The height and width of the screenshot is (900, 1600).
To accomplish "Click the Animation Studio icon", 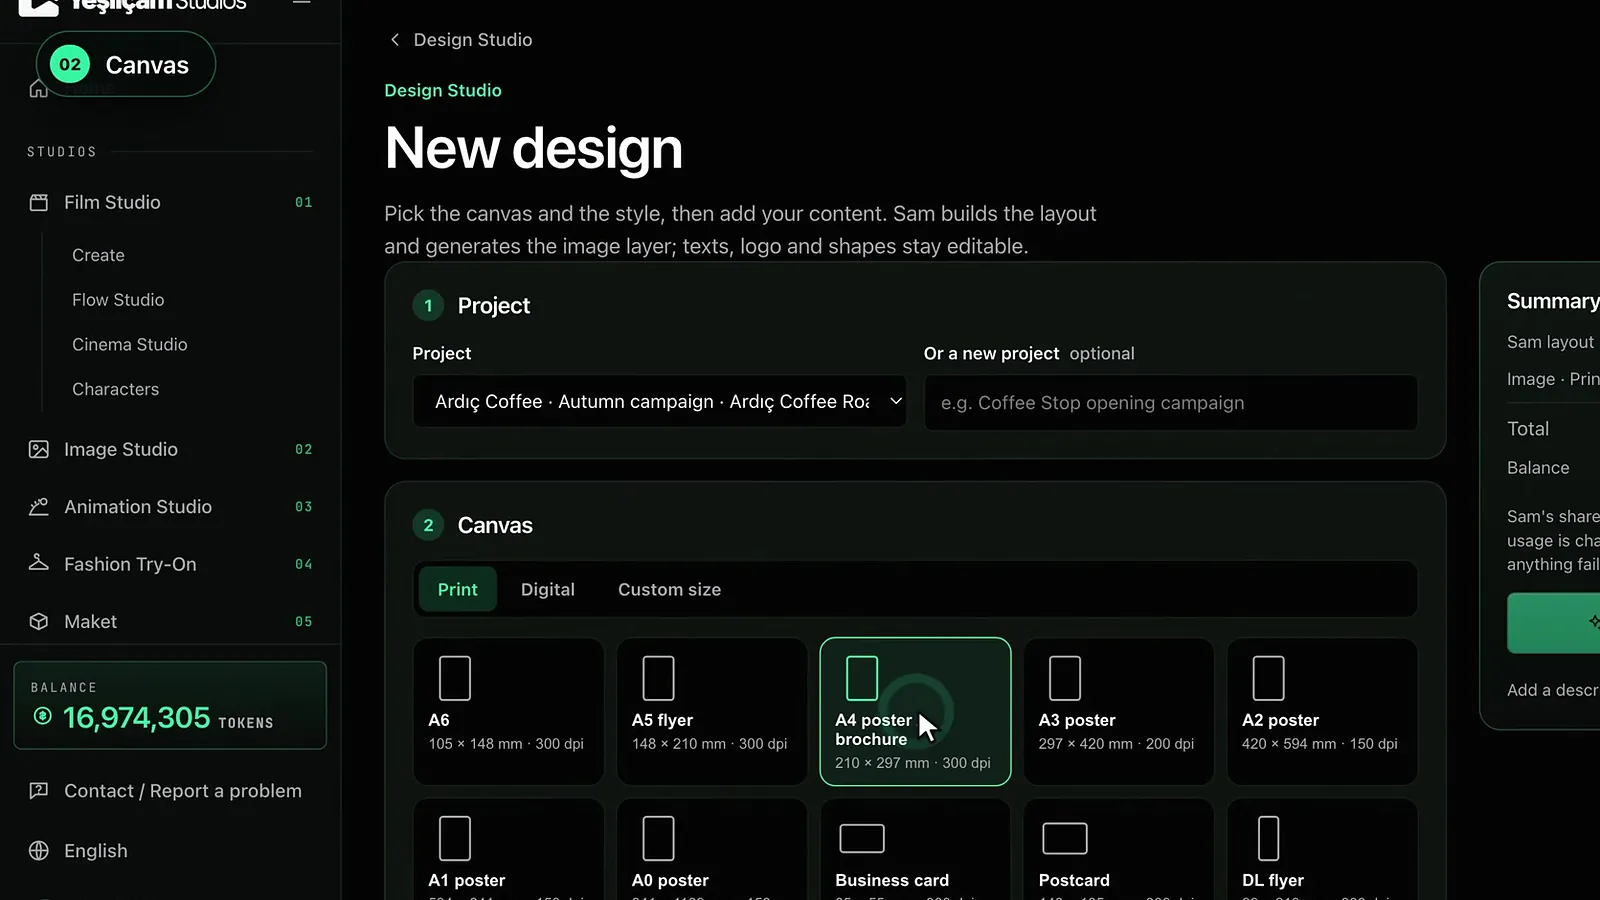I will [39, 506].
